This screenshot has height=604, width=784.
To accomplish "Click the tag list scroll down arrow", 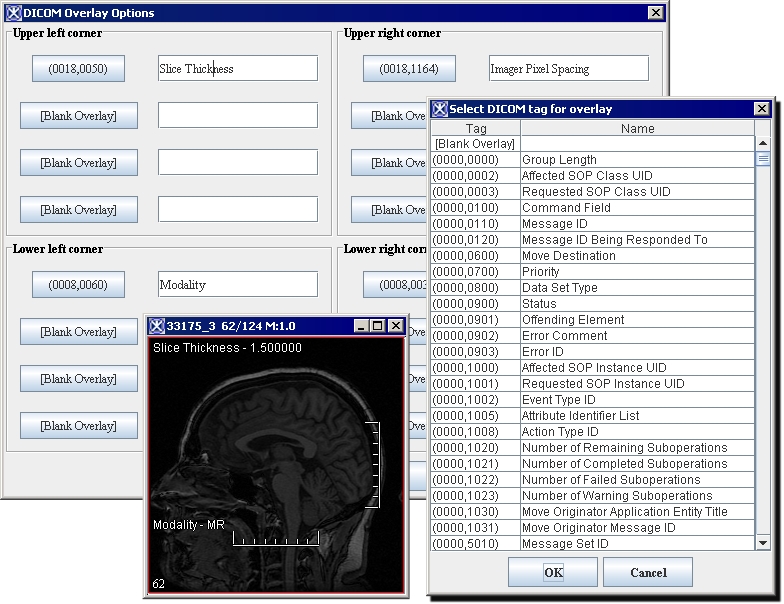I will click(763, 543).
